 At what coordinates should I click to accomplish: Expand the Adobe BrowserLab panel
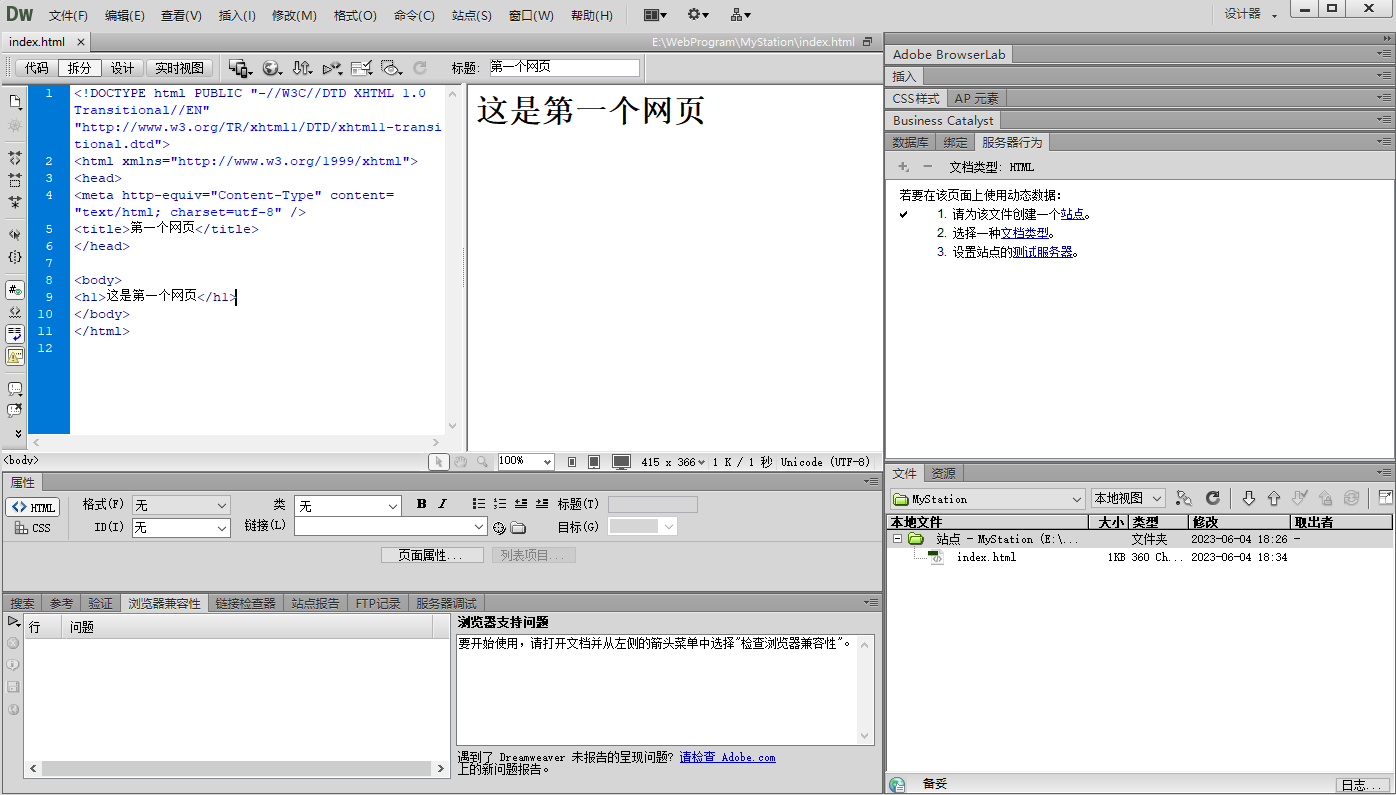[x=949, y=54]
